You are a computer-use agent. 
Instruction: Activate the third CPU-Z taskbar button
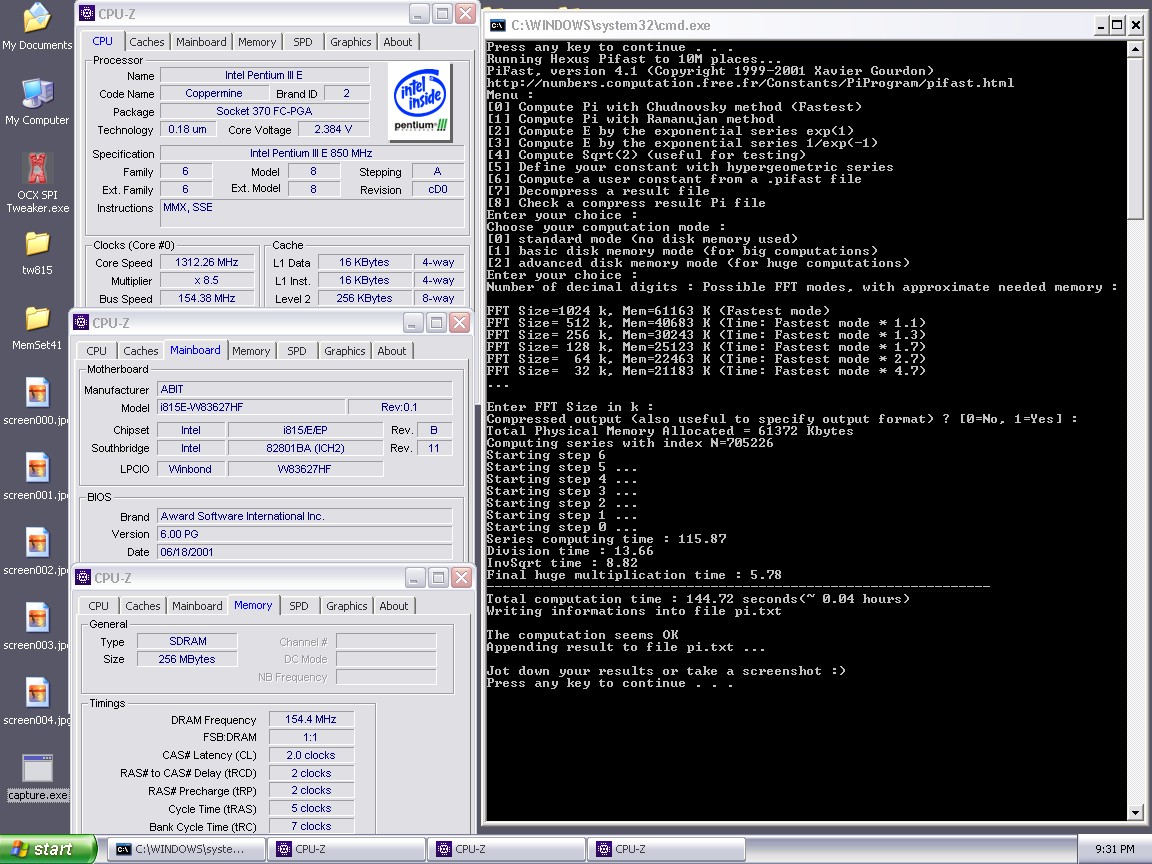point(666,849)
